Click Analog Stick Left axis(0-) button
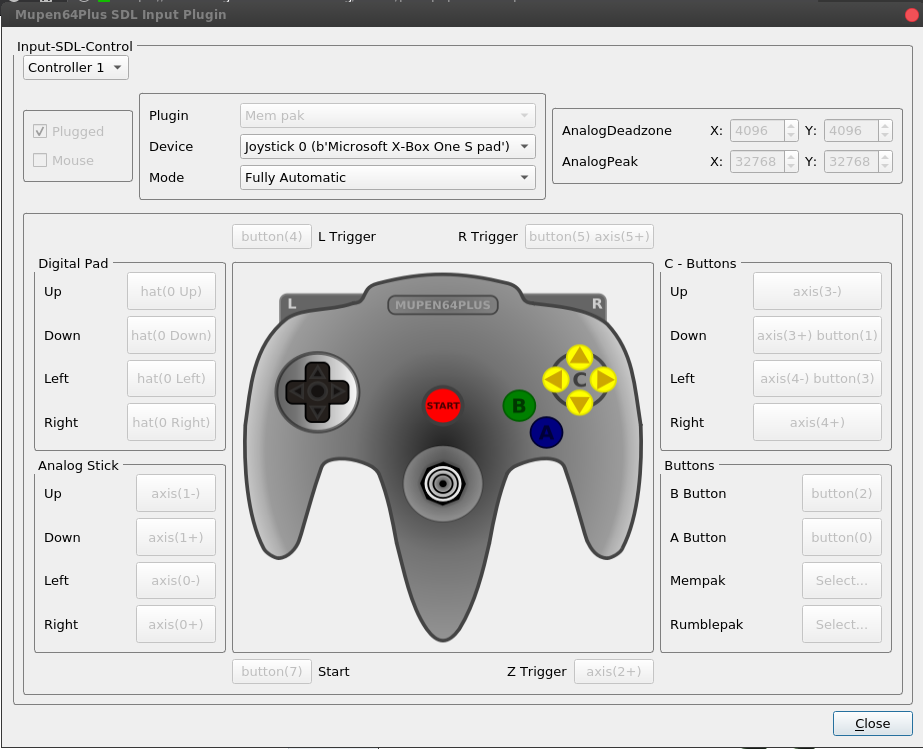The width and height of the screenshot is (923, 749). [x=176, y=581]
